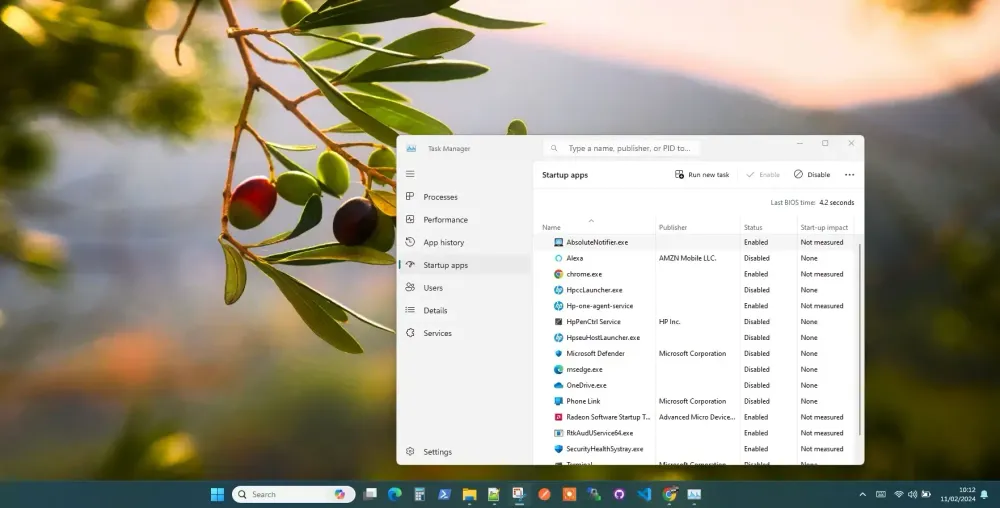Click the OneDrive.exe cloud icon

point(559,386)
